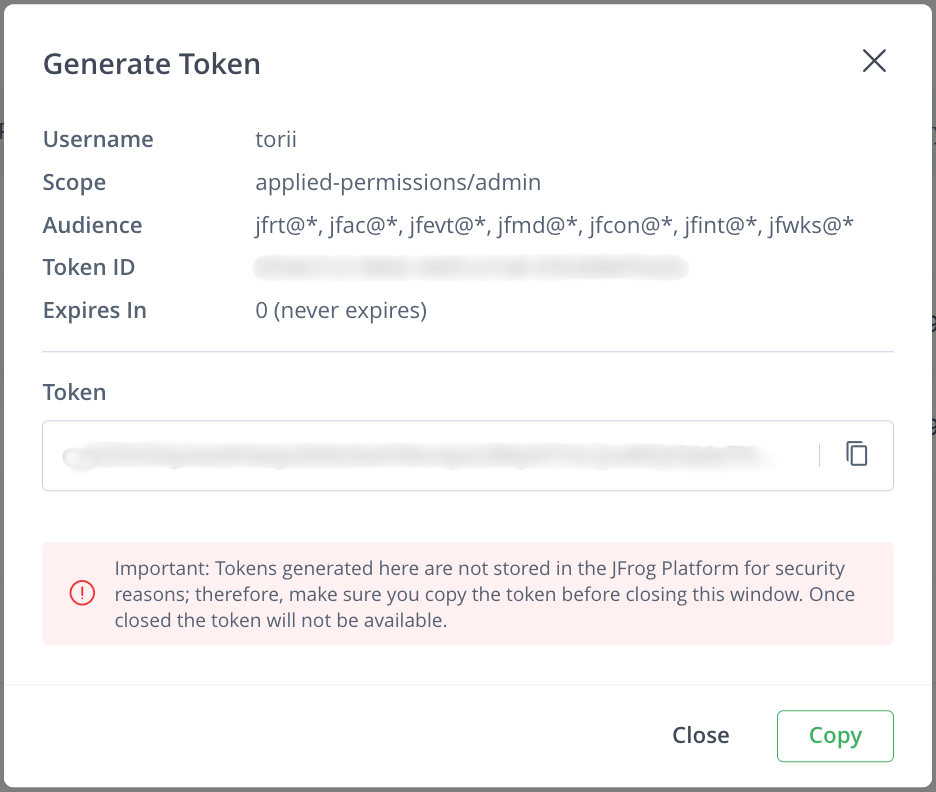Click the Generate Token dialog title
Viewport: 936px width, 792px height.
(151, 63)
